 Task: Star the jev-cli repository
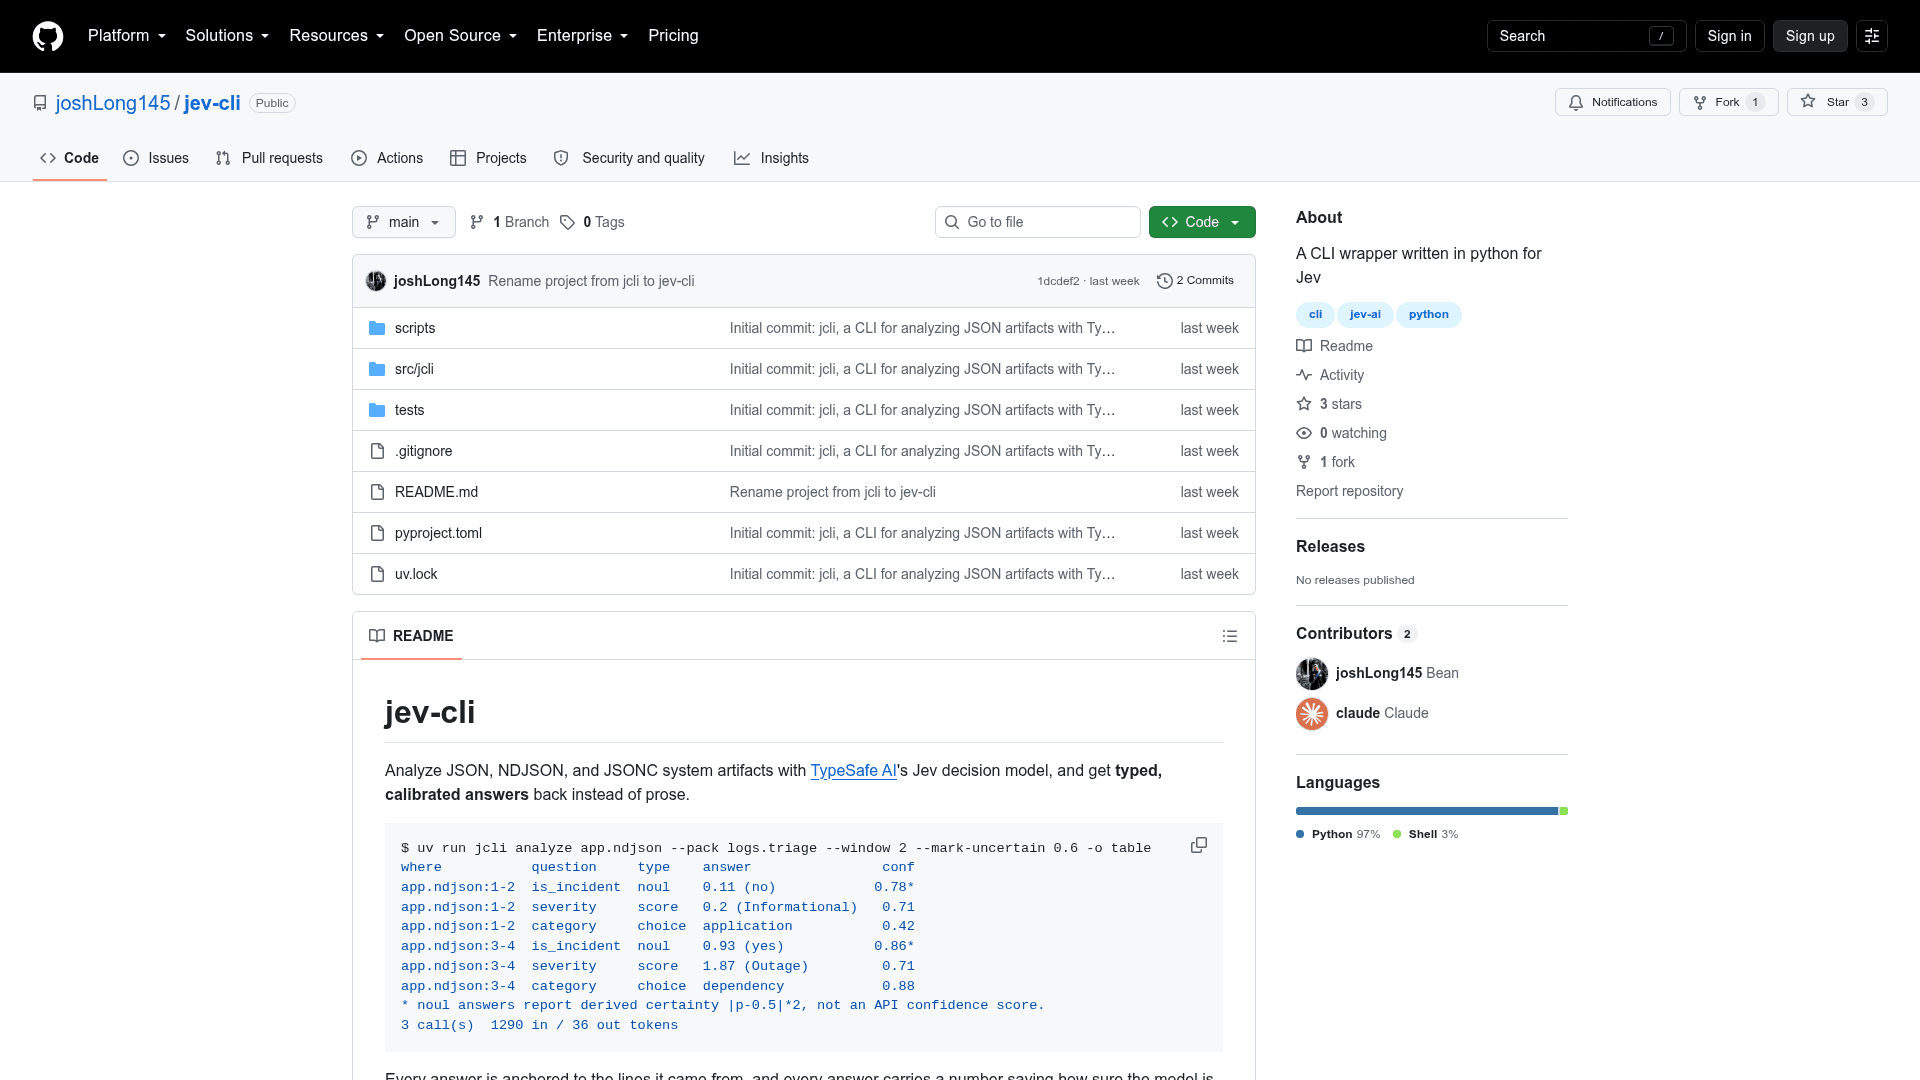pos(1837,102)
